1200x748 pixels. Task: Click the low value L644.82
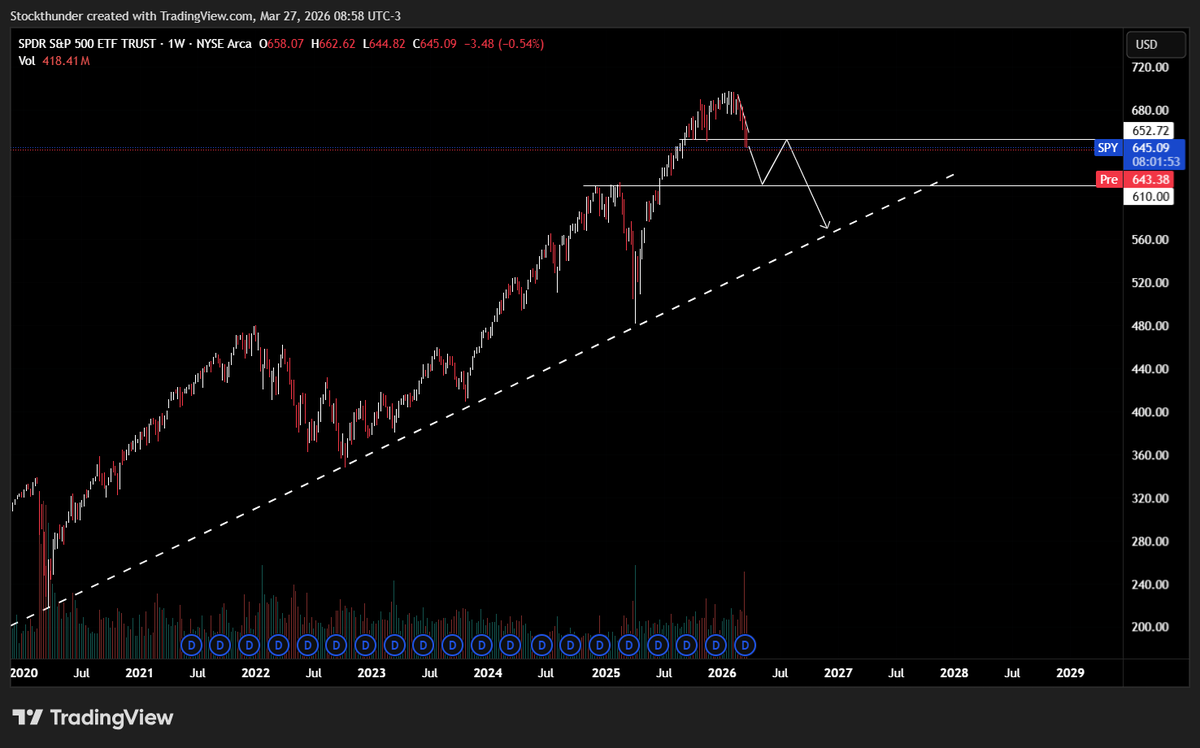pos(383,44)
